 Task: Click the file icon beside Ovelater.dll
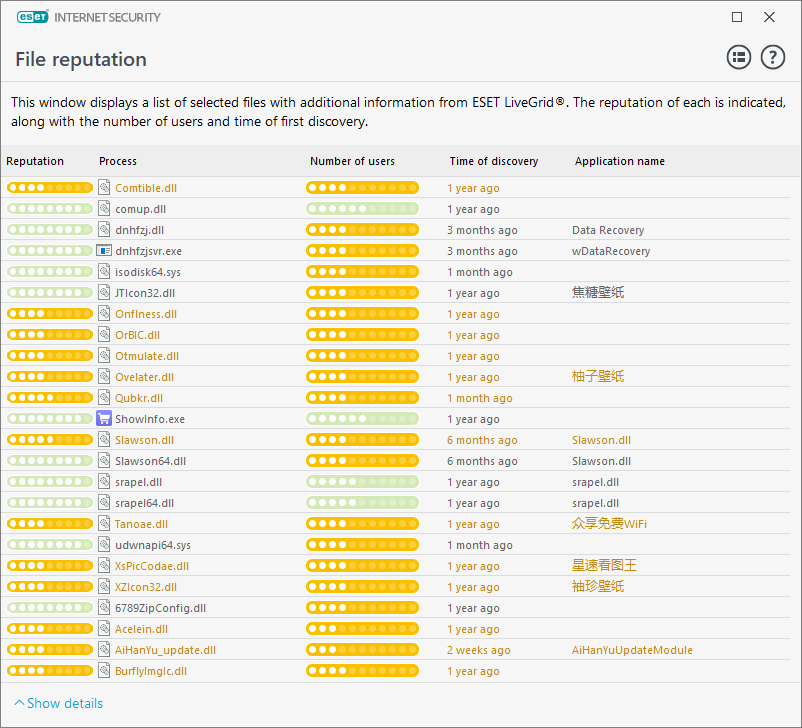tap(104, 376)
